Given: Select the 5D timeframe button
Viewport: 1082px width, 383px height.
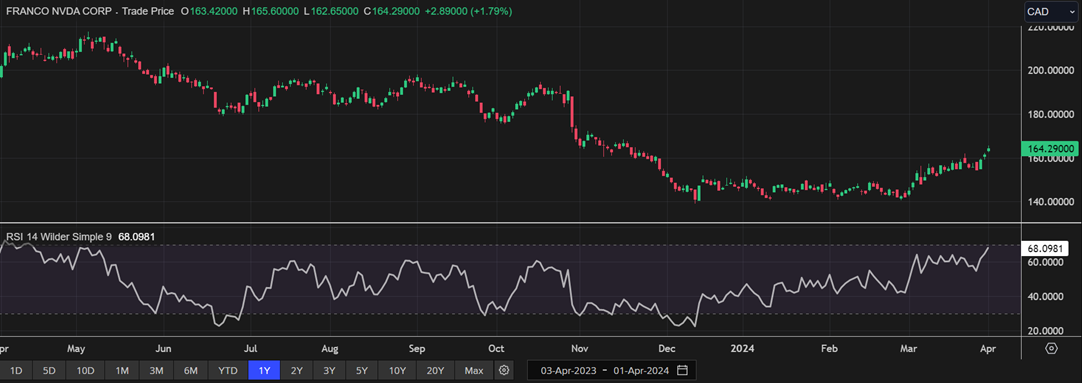Looking at the screenshot, I should click(x=49, y=371).
